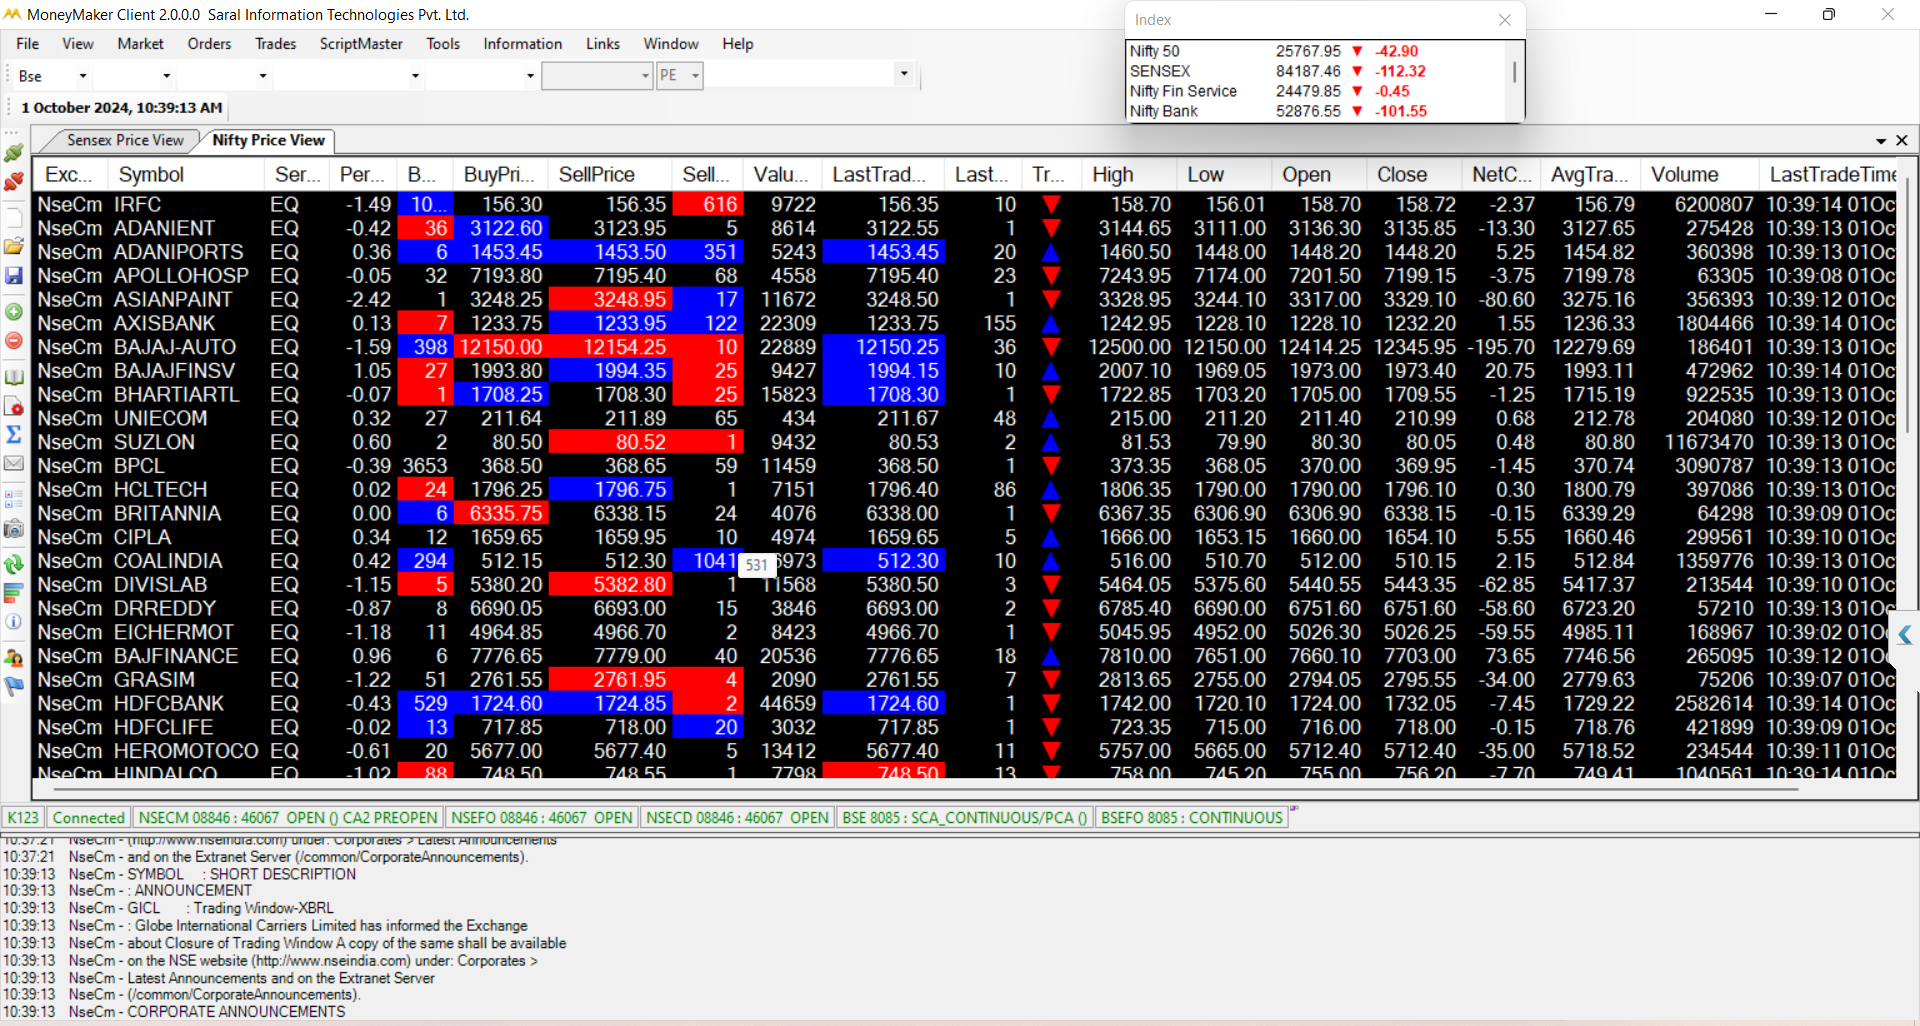Viewport: 1920px width, 1026px height.
Task: Open the fifth blank toolbar dropdown
Action: 530,76
